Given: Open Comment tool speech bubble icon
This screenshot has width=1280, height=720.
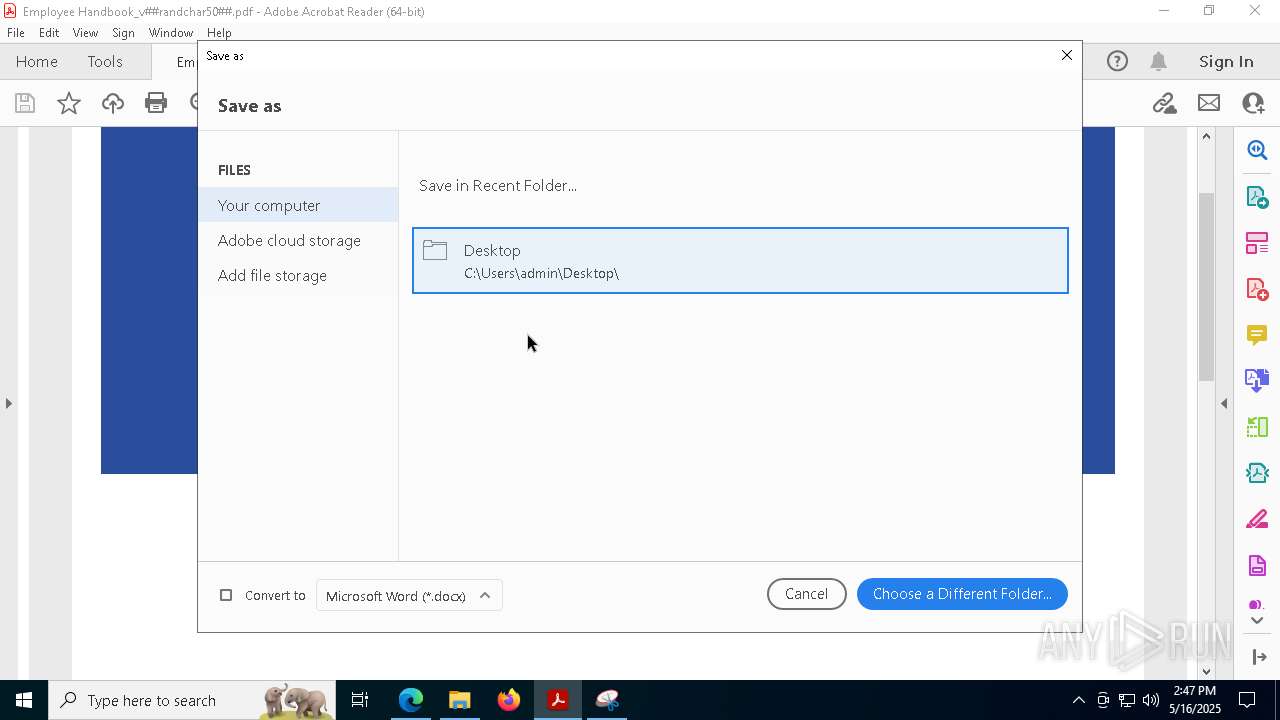Looking at the screenshot, I should [x=1257, y=335].
